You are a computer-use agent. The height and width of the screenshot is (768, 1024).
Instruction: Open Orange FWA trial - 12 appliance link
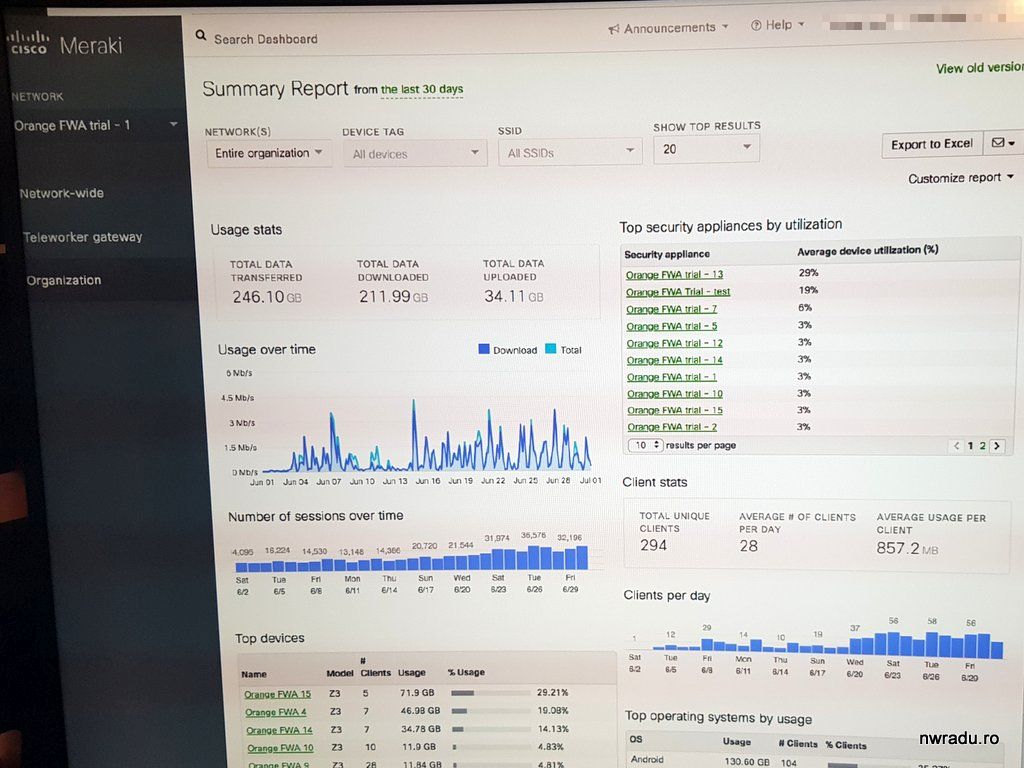[675, 343]
